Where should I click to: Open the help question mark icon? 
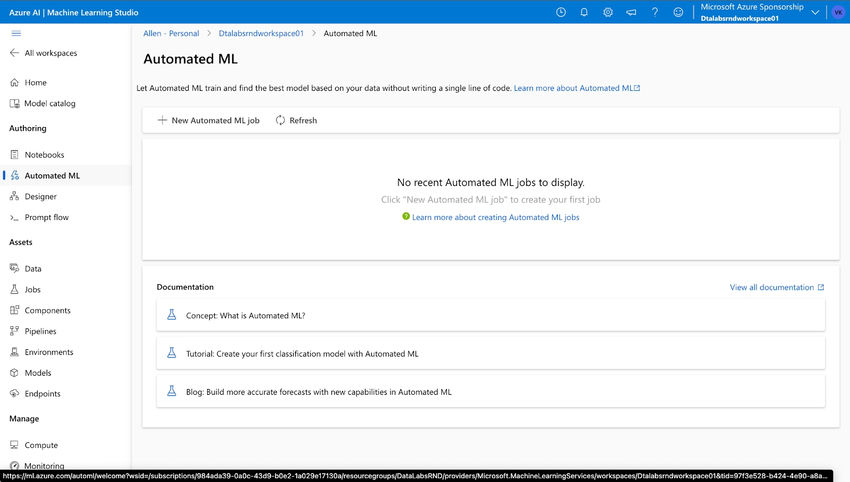coord(655,12)
